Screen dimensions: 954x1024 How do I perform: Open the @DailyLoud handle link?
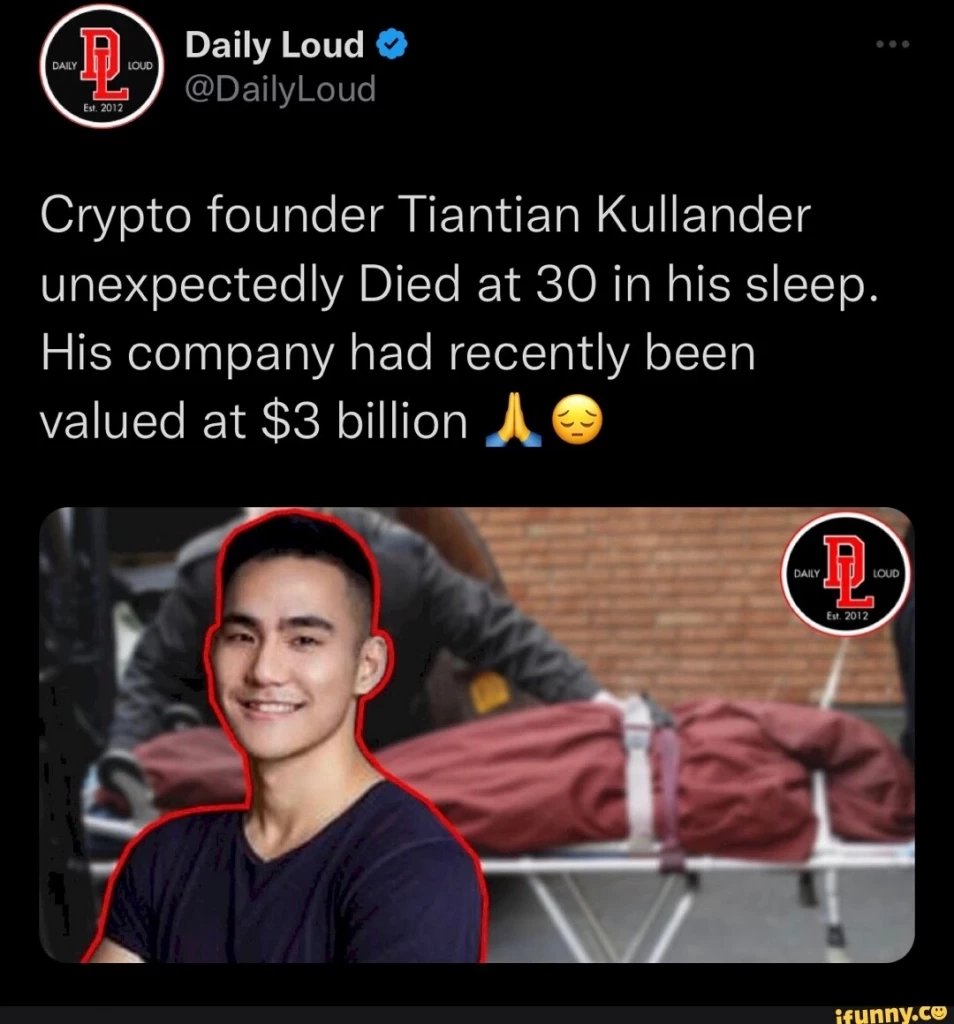point(281,89)
